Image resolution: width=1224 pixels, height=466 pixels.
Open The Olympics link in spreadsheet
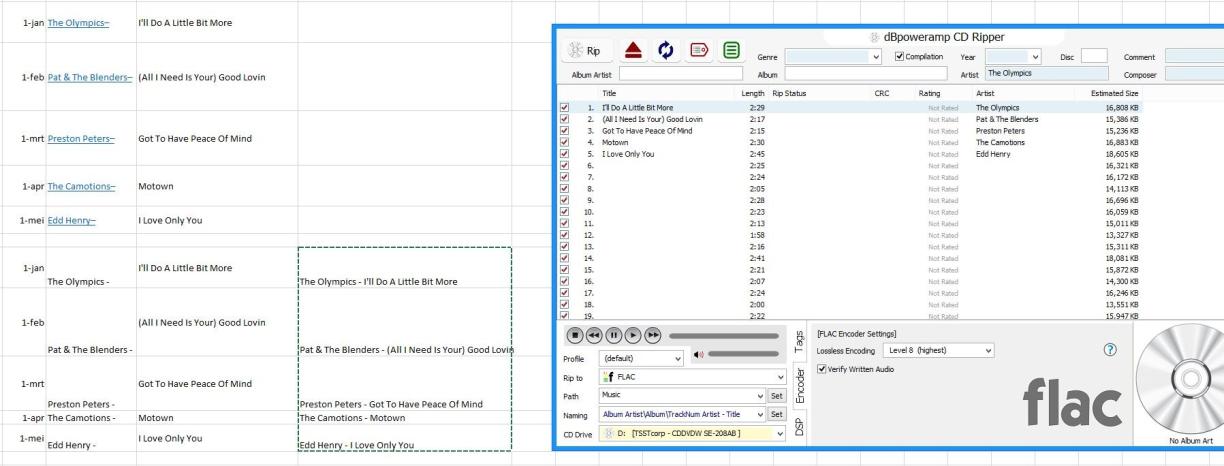click(x=83, y=23)
